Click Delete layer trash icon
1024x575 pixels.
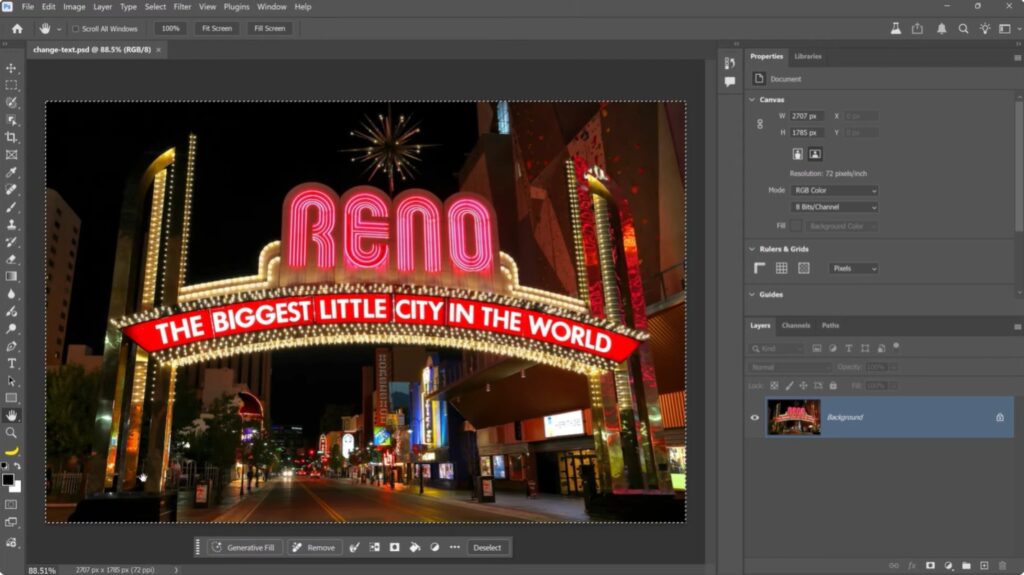point(1002,566)
